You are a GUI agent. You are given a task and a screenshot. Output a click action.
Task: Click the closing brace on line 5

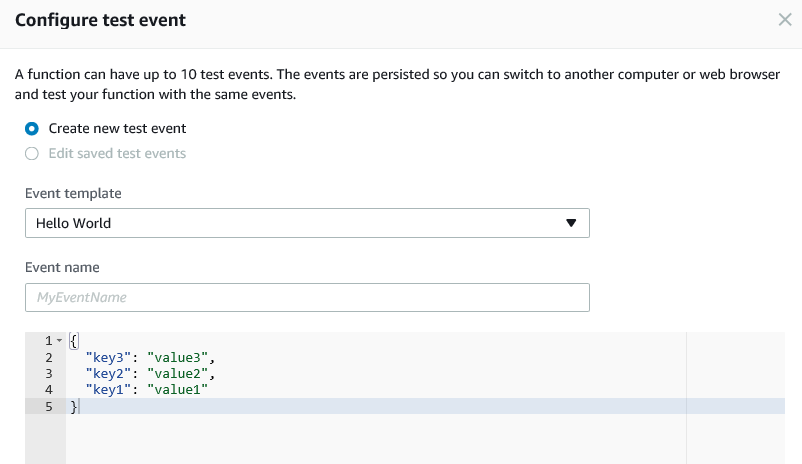pos(72,405)
